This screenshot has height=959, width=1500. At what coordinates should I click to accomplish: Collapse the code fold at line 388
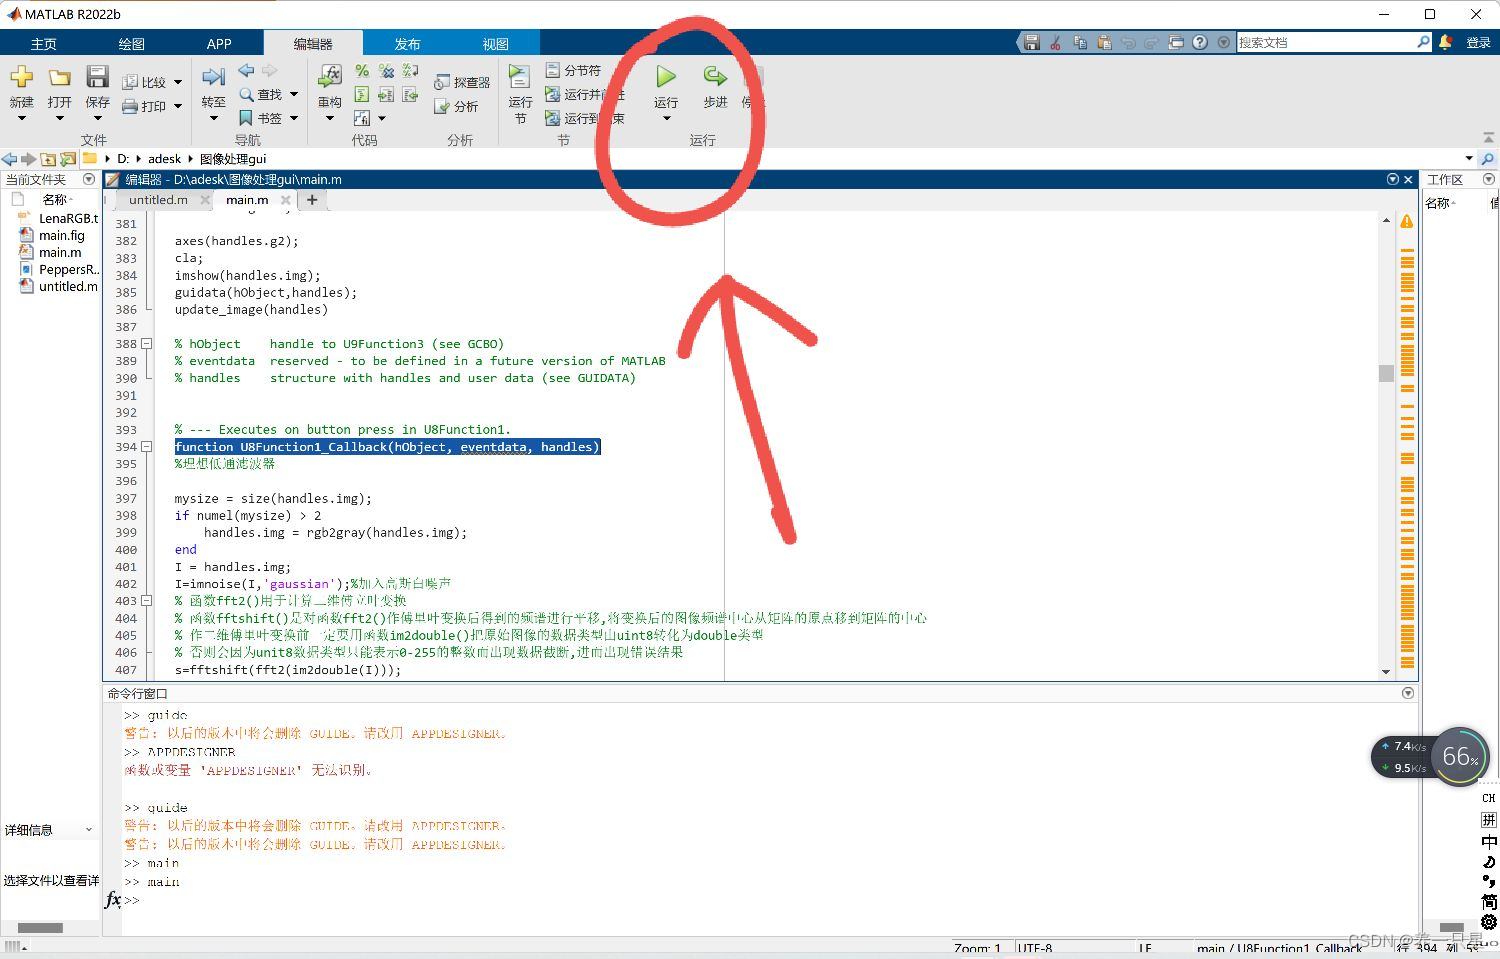[145, 343]
